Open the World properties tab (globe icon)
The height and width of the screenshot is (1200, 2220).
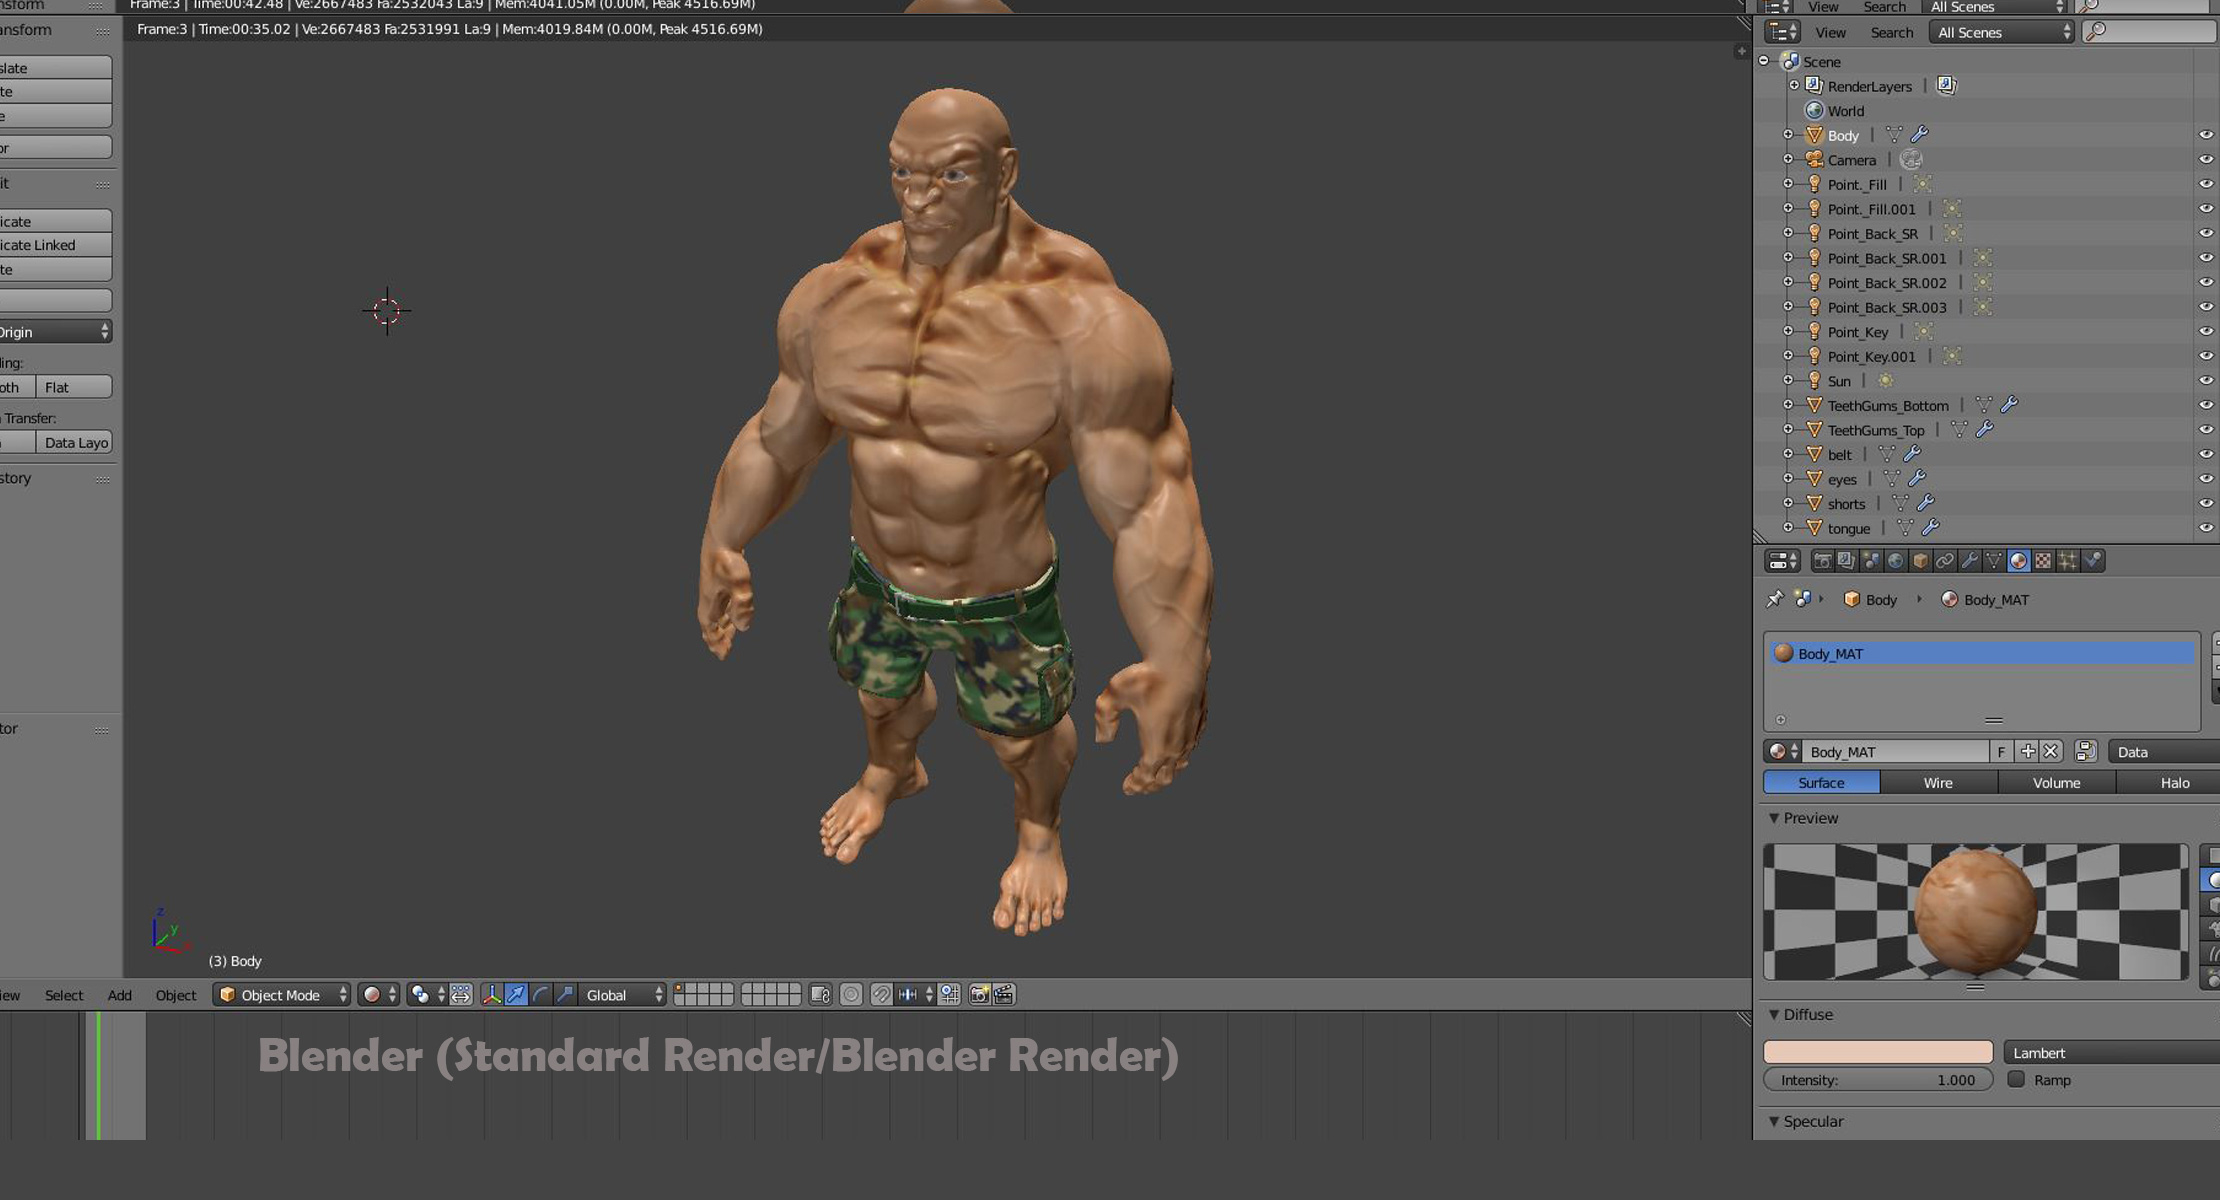(x=1895, y=560)
